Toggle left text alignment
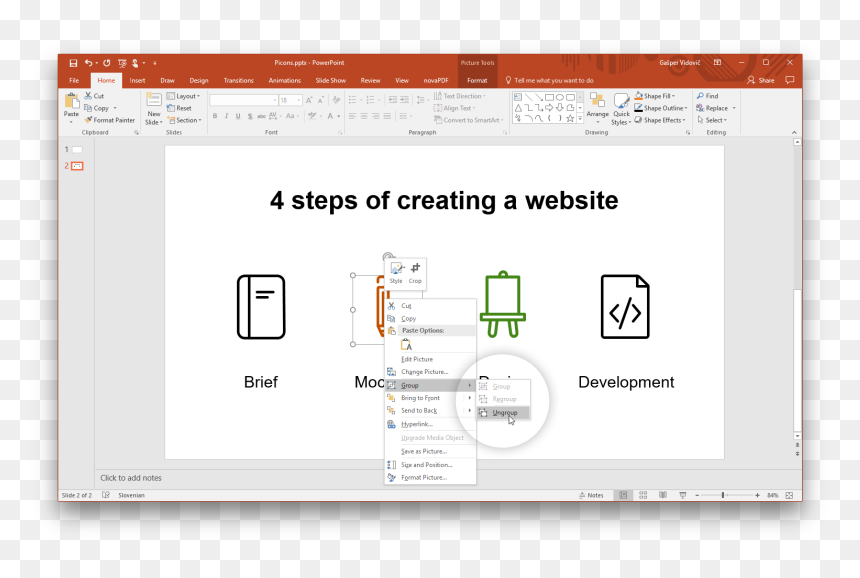Image resolution: width=860 pixels, height=578 pixels. 352,116
